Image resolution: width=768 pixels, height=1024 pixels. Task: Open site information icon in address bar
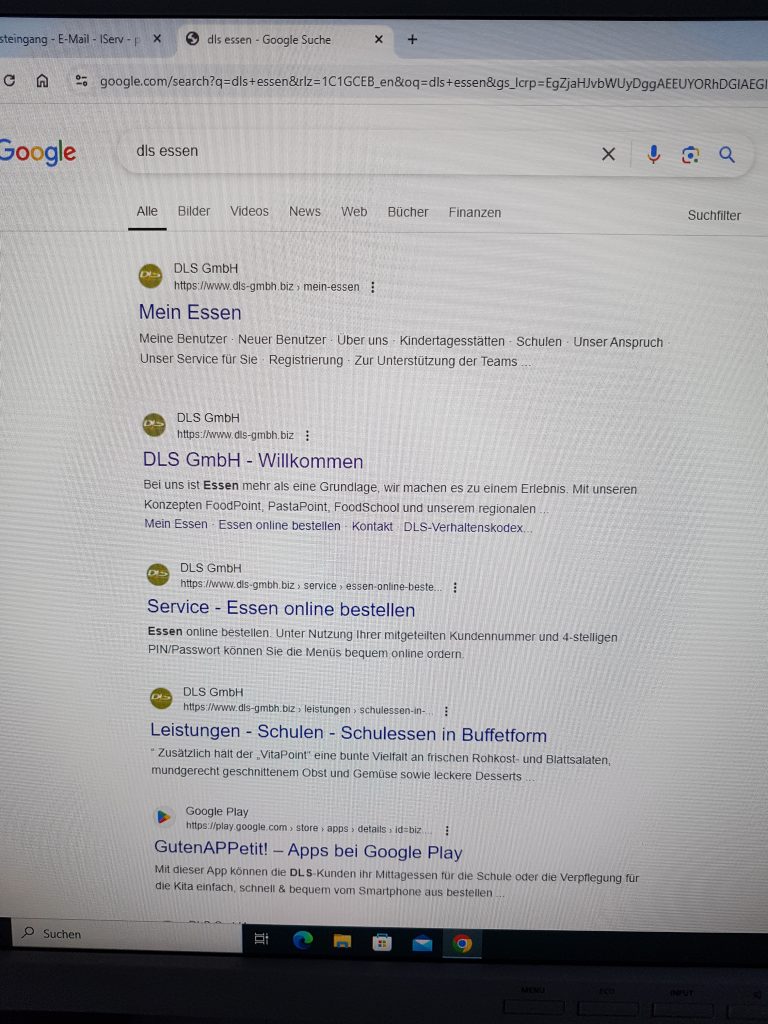point(82,80)
